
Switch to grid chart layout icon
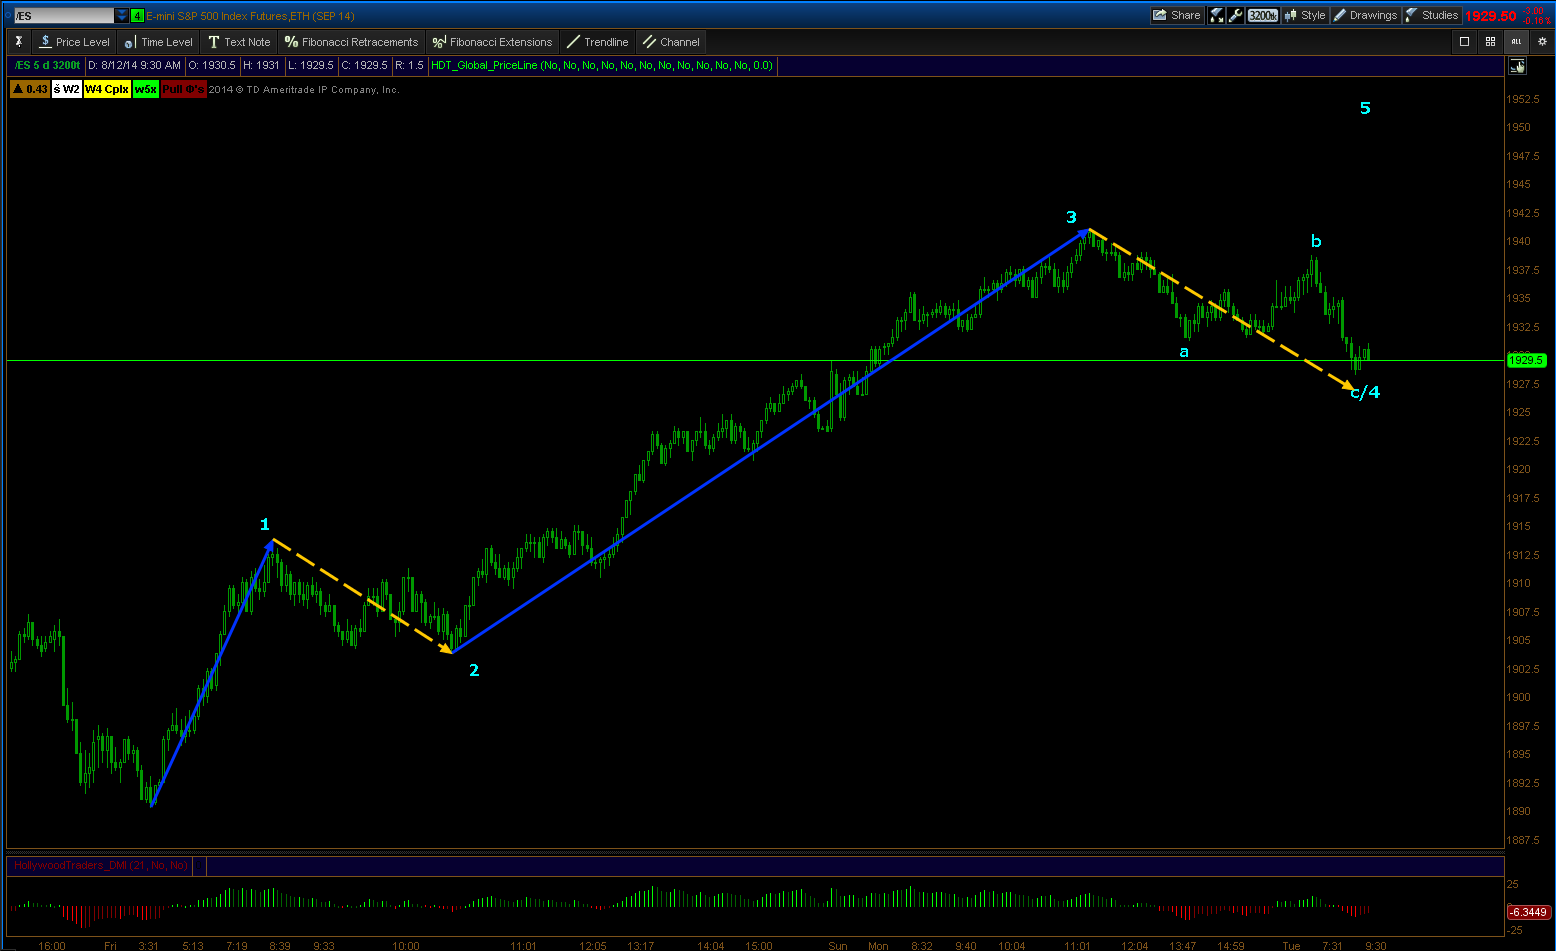coord(1490,41)
